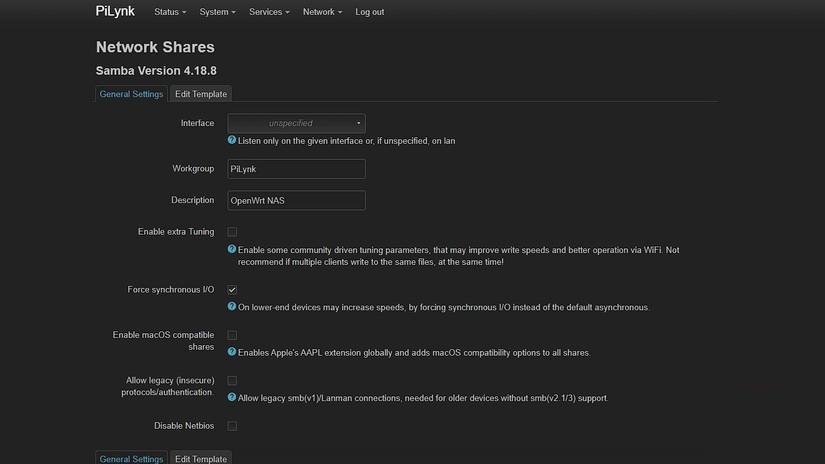This screenshot has width=825, height=464.
Task: Open the Status menu
Action: (170, 12)
